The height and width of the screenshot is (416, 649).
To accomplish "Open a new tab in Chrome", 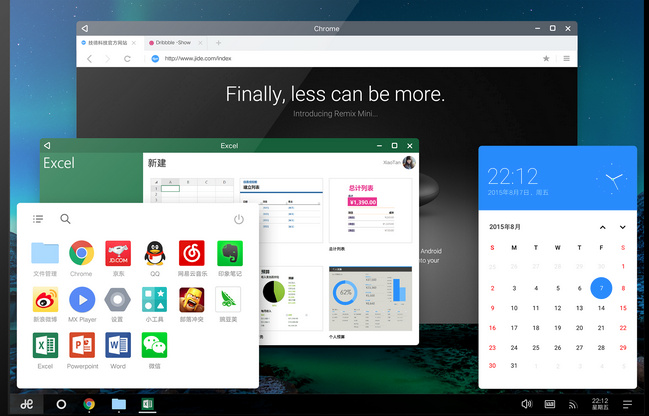I will point(219,43).
